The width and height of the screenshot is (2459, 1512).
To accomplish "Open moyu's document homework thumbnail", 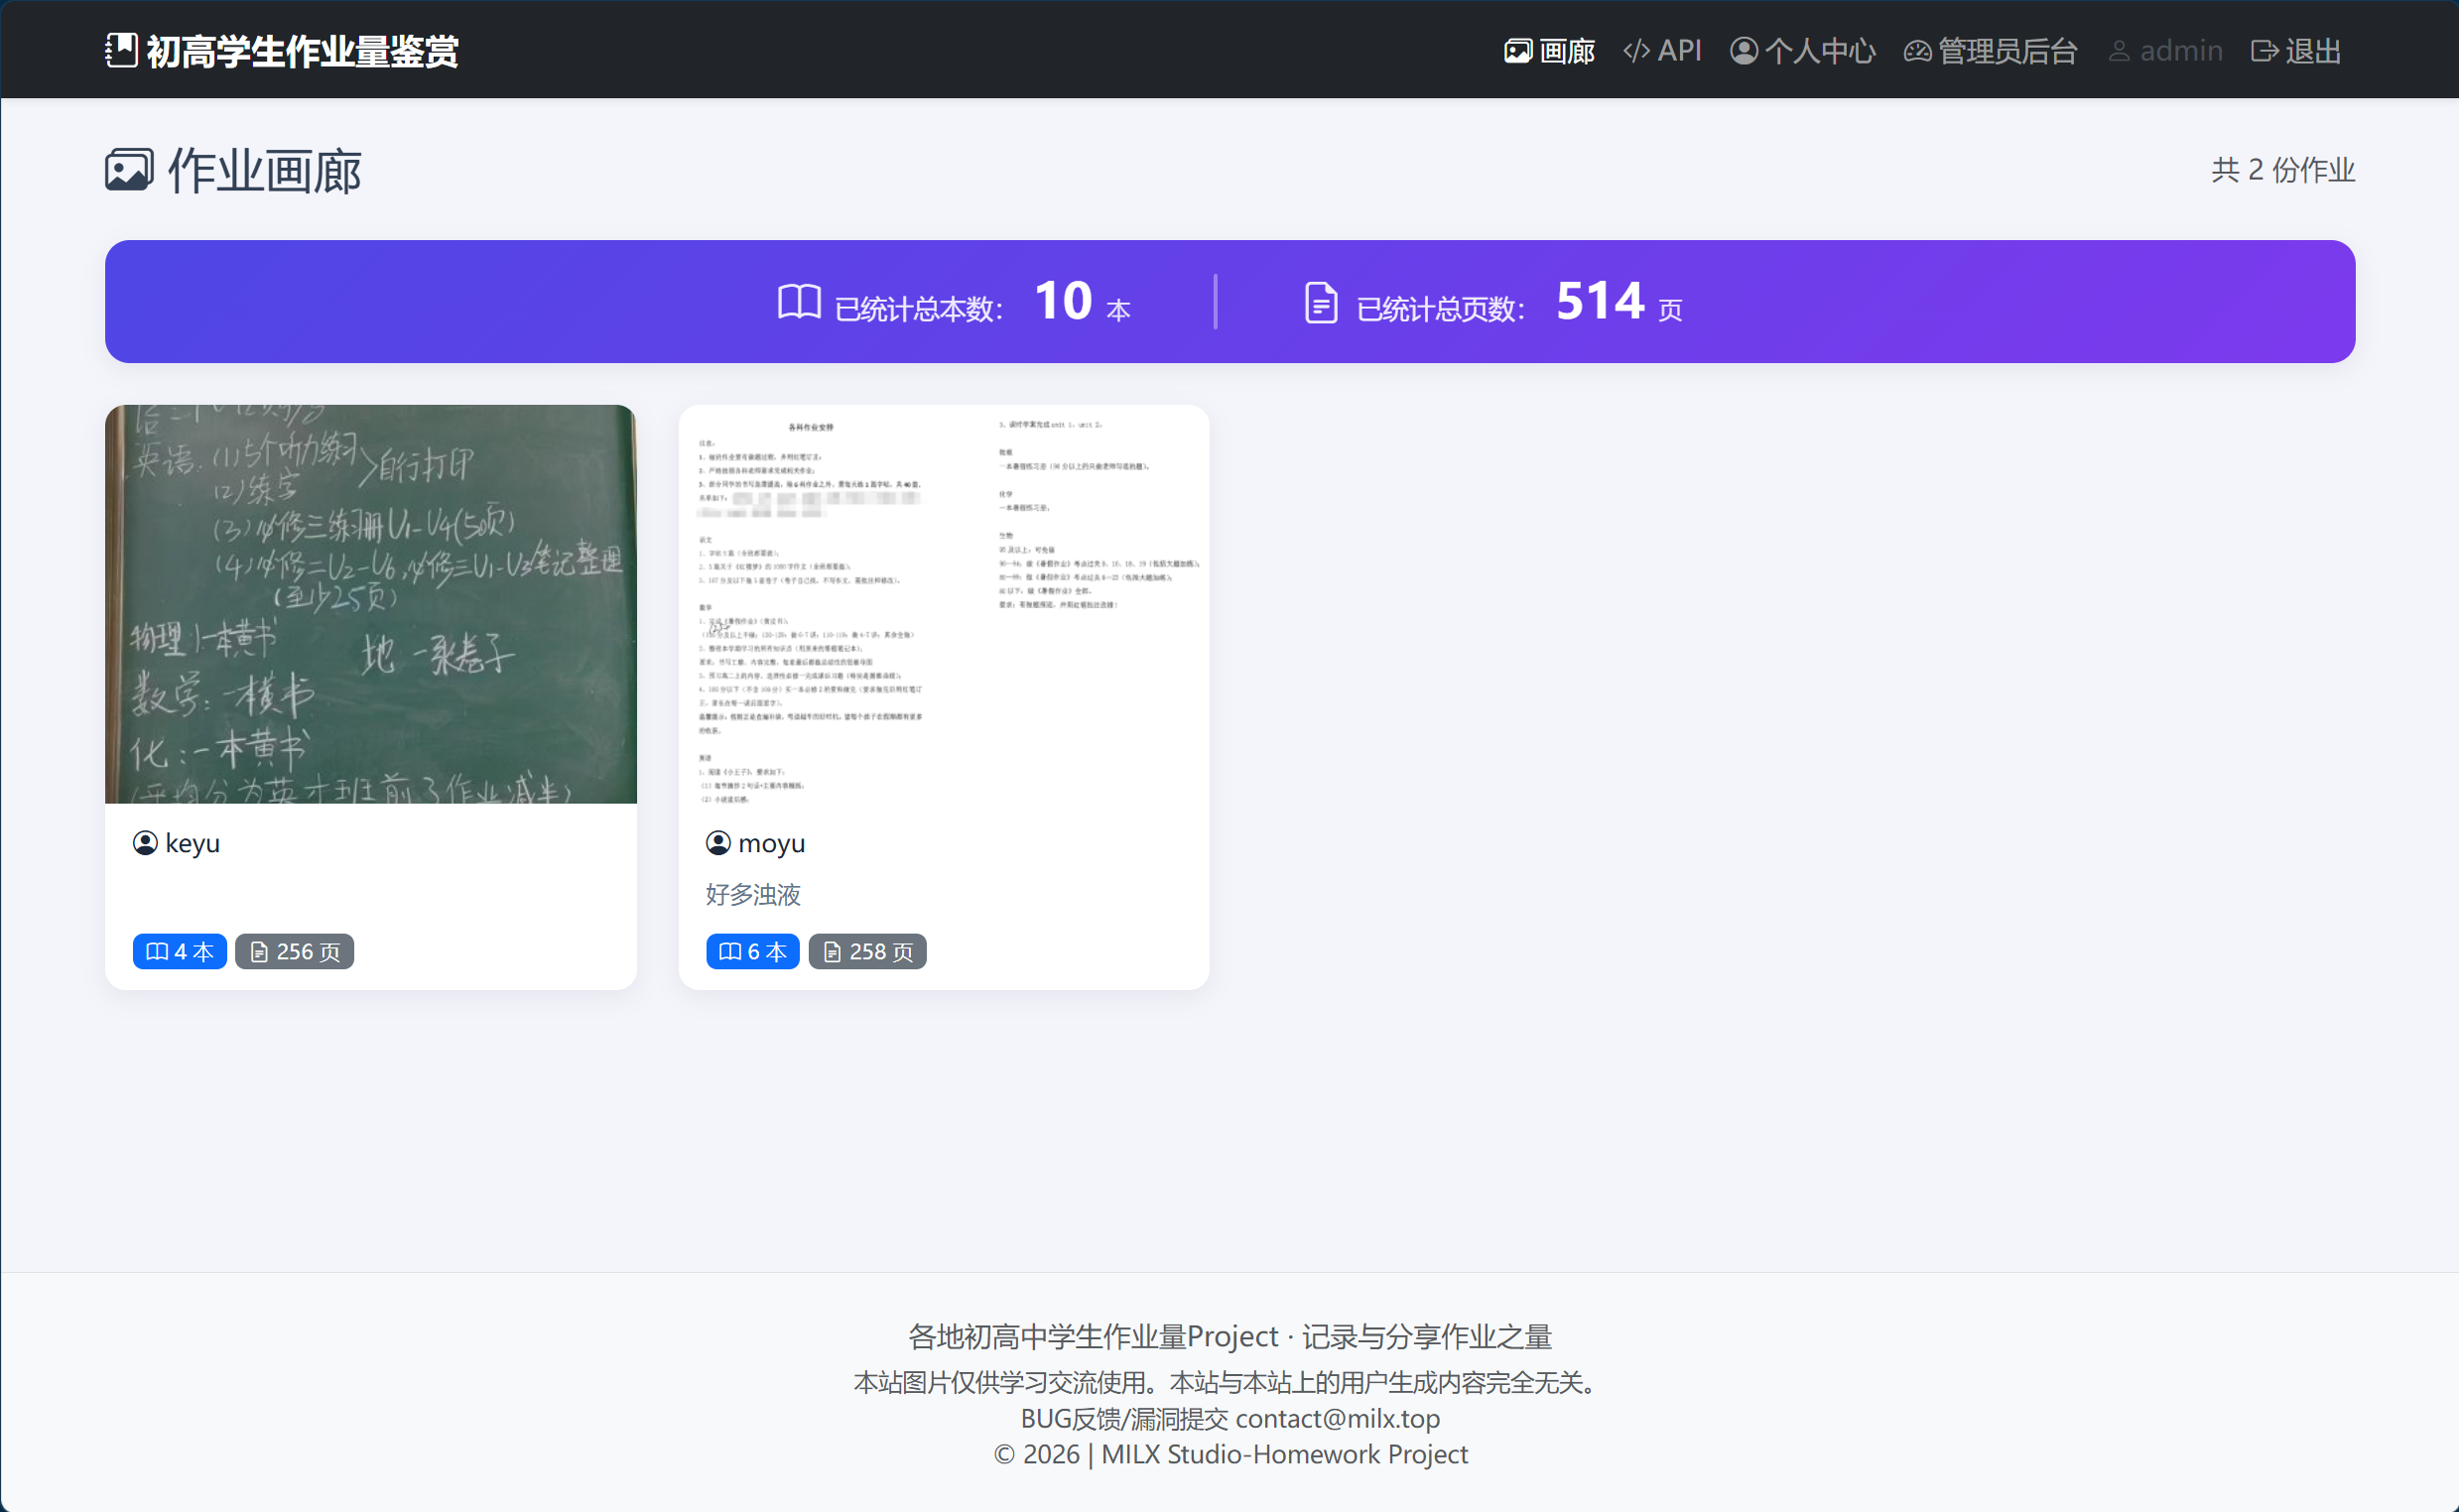I will pyautogui.click(x=943, y=603).
